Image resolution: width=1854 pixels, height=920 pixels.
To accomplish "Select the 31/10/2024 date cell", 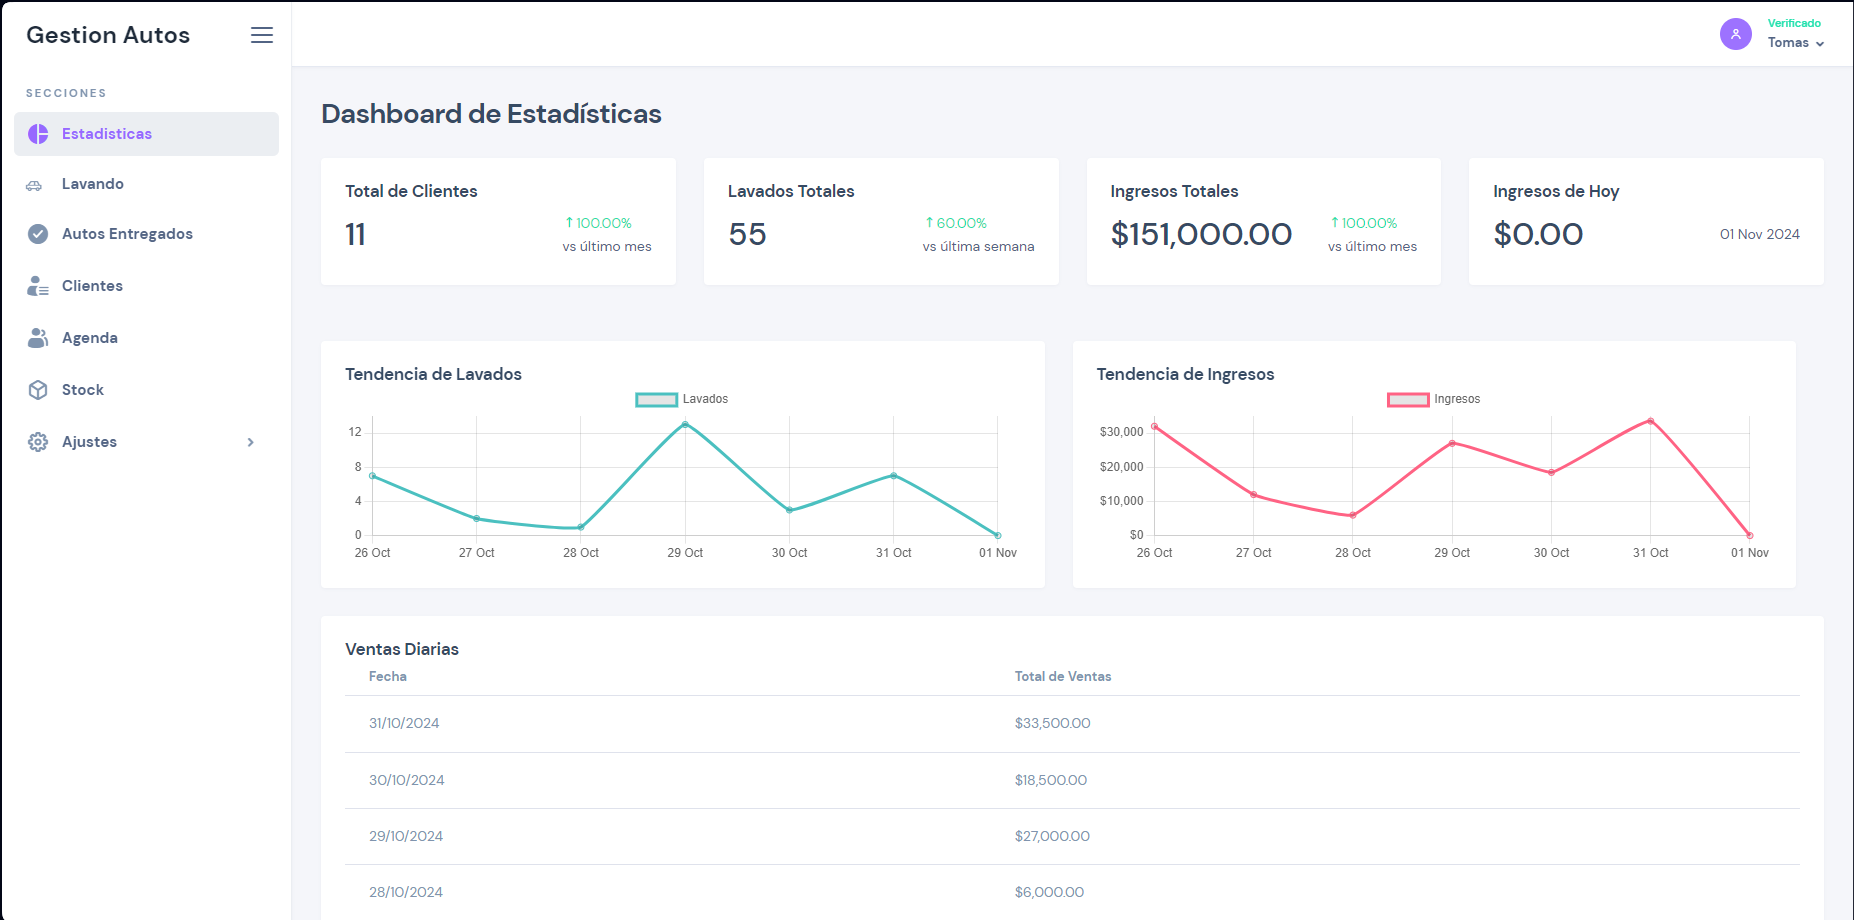I will click(404, 723).
